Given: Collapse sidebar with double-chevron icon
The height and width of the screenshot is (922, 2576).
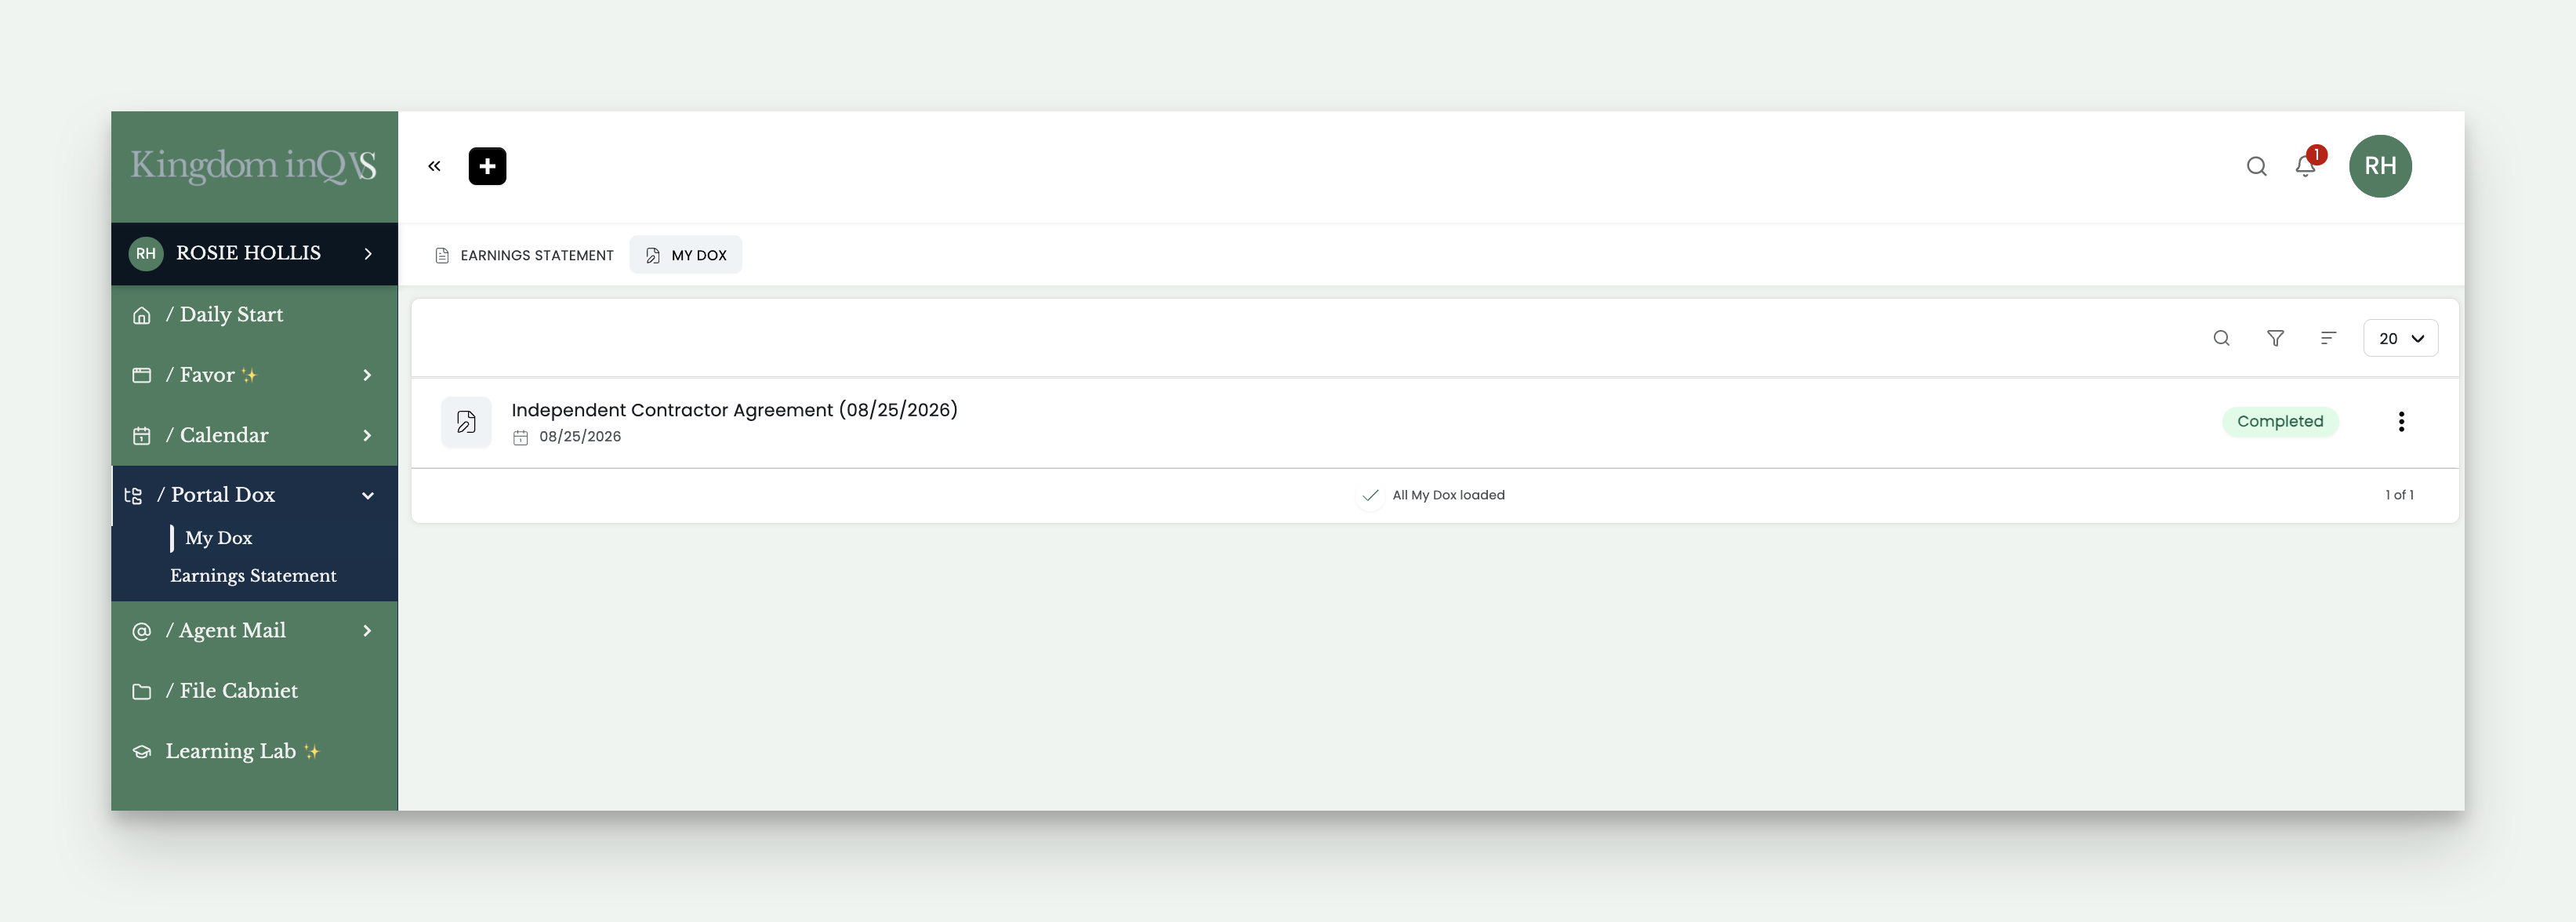Looking at the screenshot, I should tap(434, 166).
